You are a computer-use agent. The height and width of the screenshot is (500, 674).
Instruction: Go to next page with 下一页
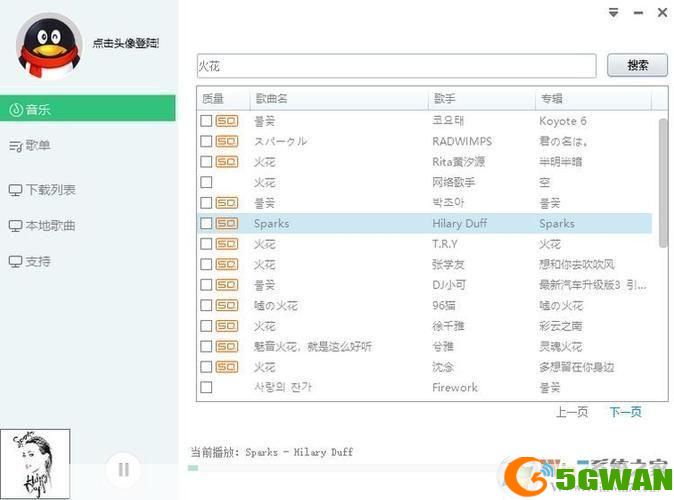pos(625,412)
